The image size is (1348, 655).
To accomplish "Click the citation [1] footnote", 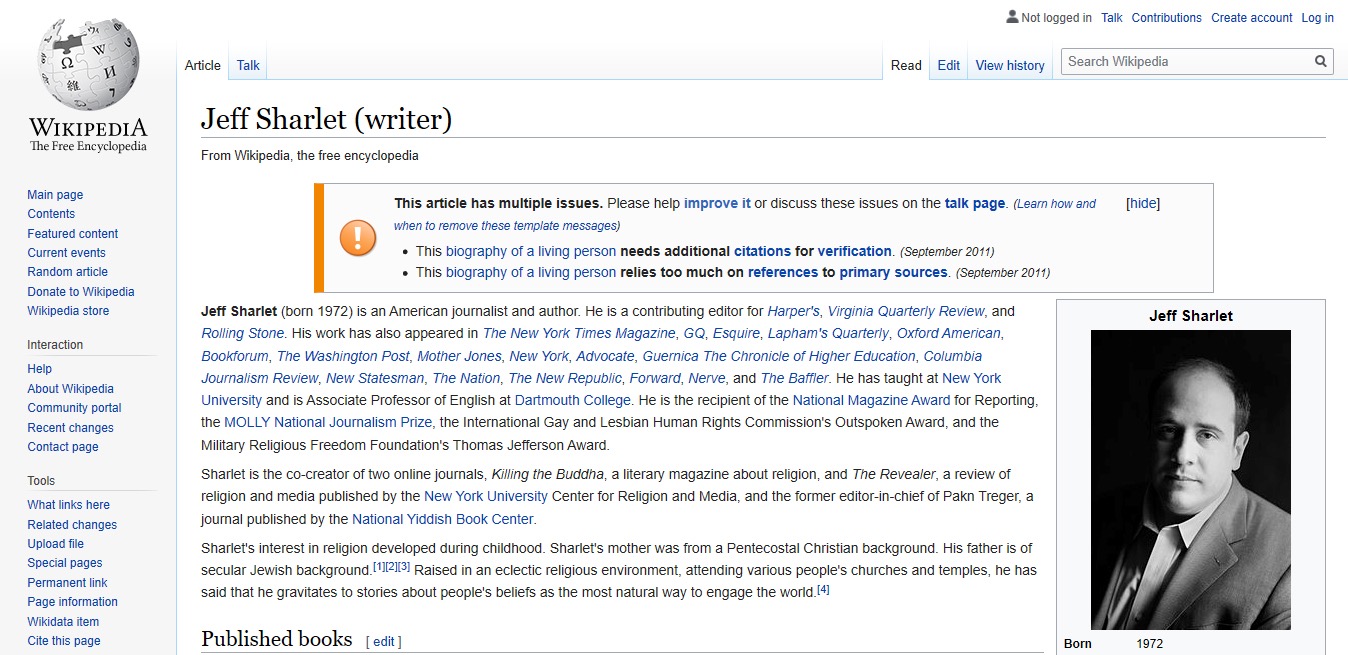I will (379, 567).
